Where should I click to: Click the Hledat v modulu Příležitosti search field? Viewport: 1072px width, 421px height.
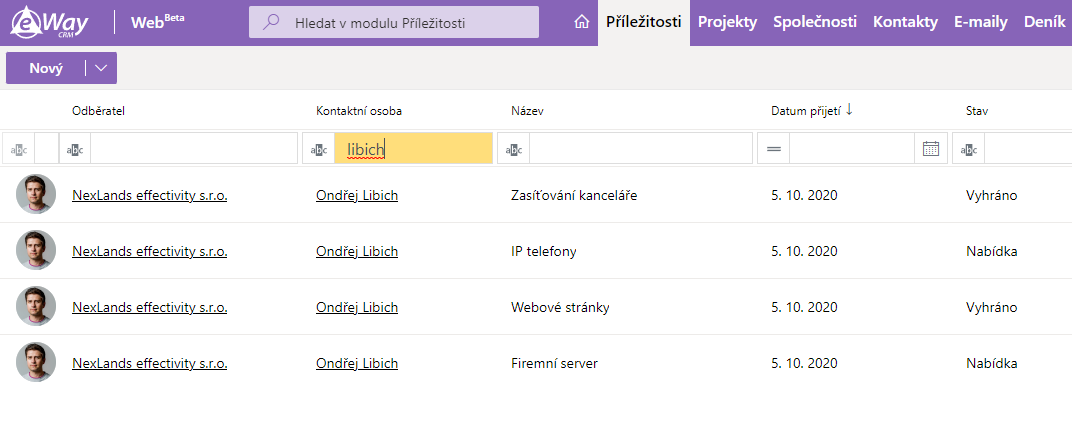point(394,23)
